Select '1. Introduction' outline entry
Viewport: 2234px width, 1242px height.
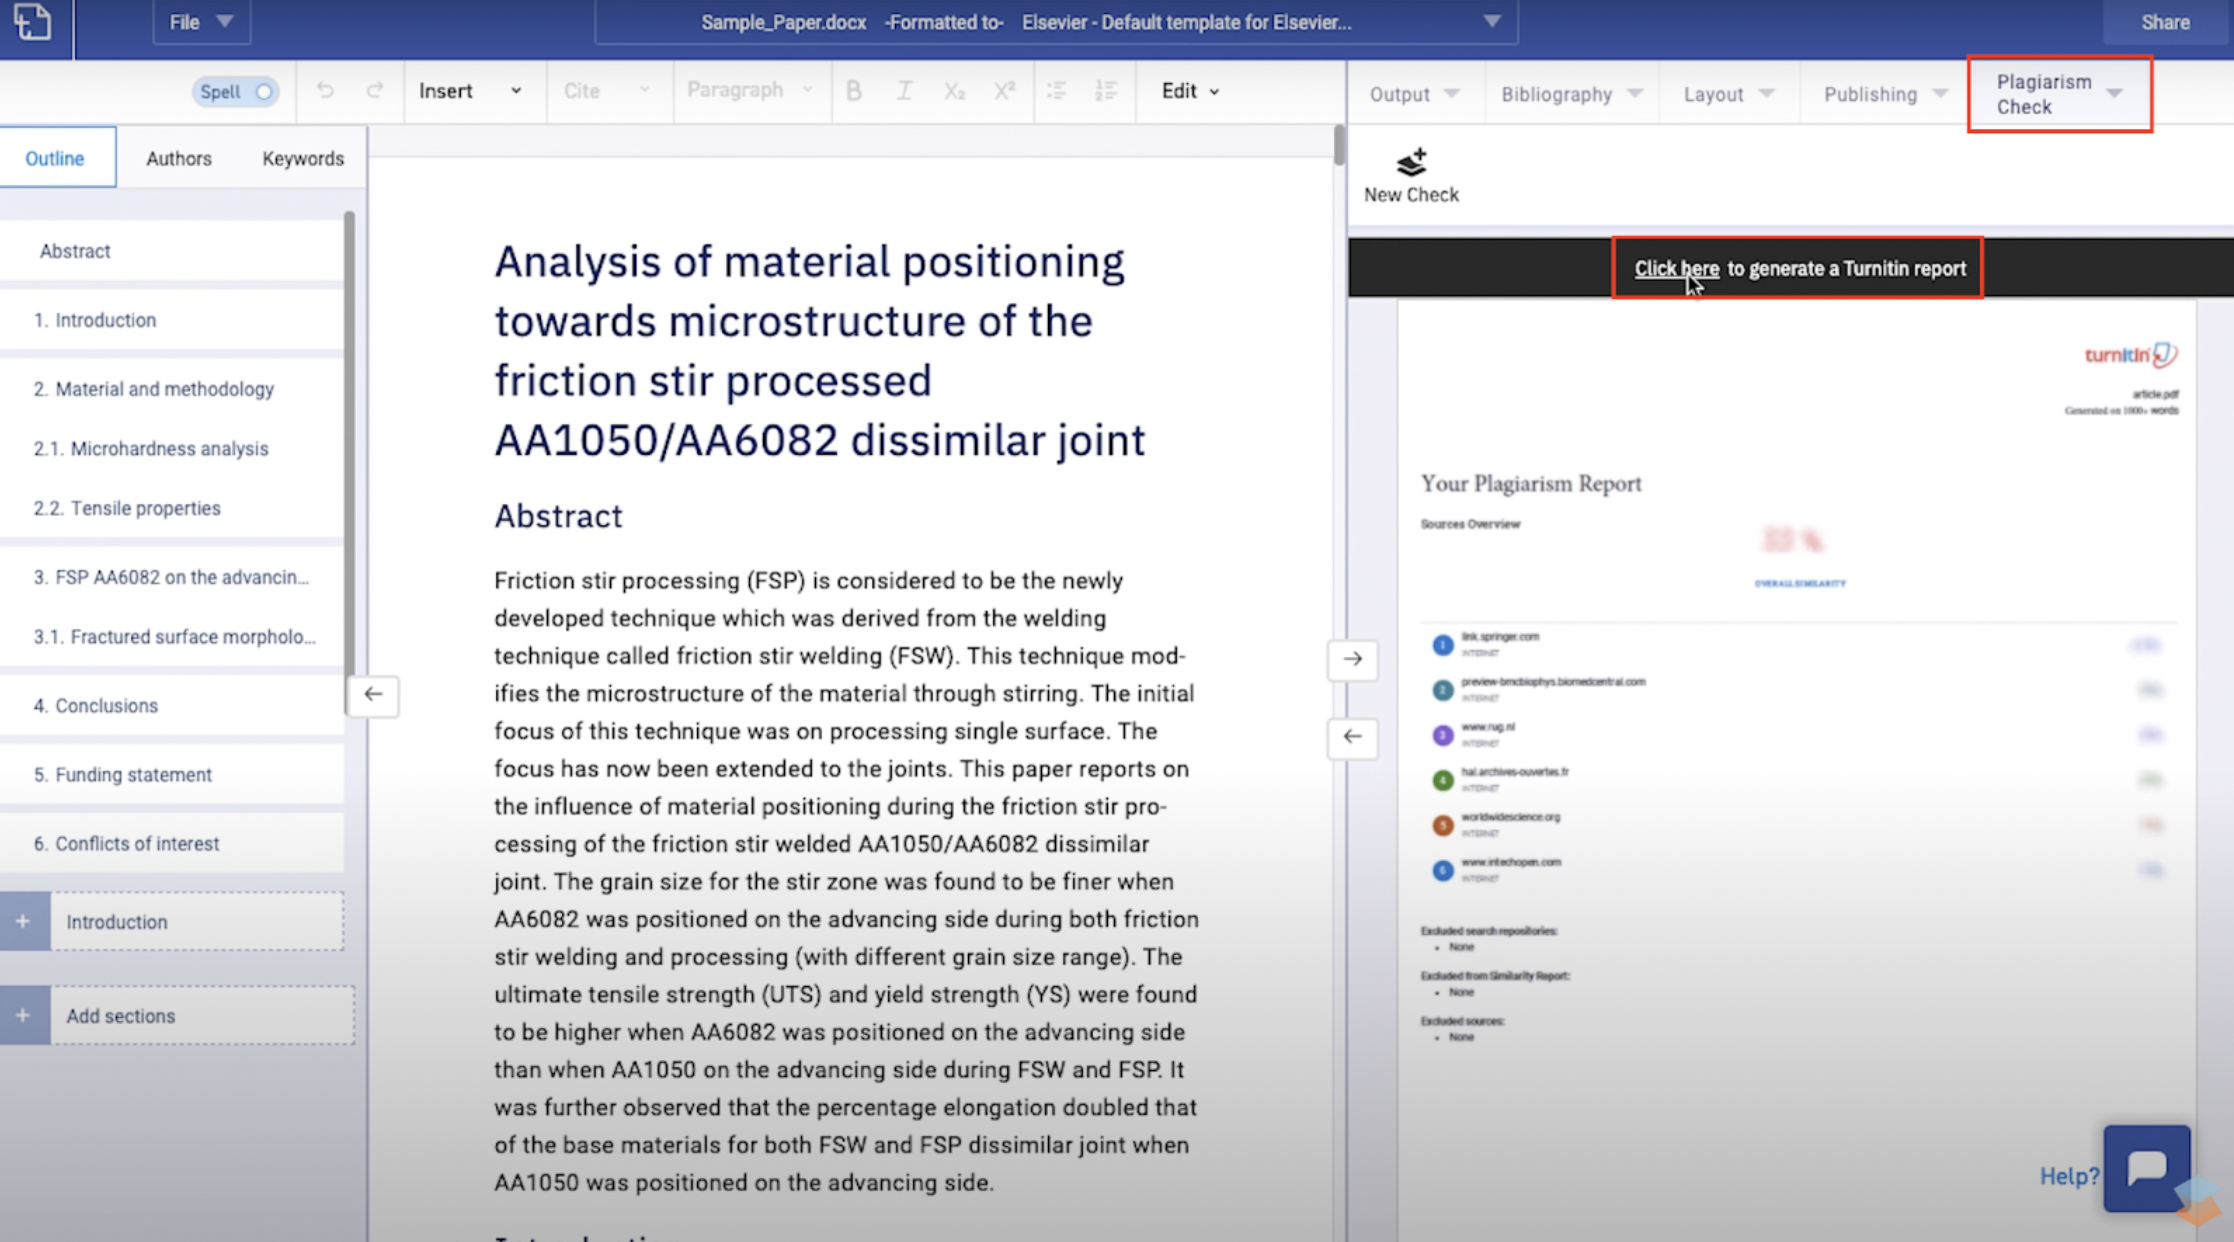[172, 320]
